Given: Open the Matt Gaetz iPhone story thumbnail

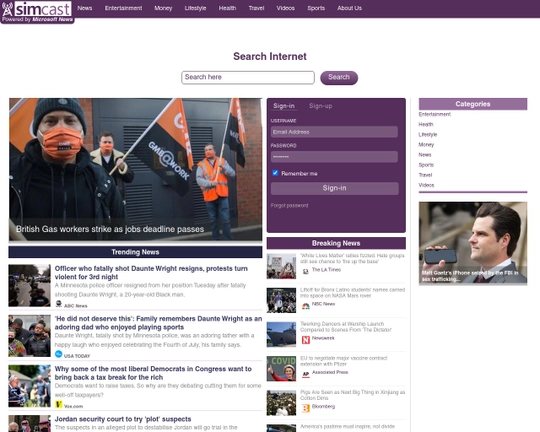Looking at the screenshot, I should [473, 243].
